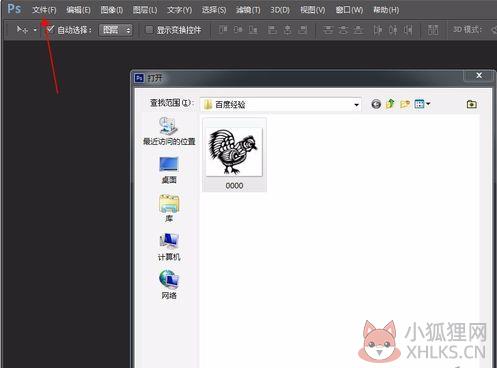Uncheck the 自动选择 checkbox

pos(50,30)
